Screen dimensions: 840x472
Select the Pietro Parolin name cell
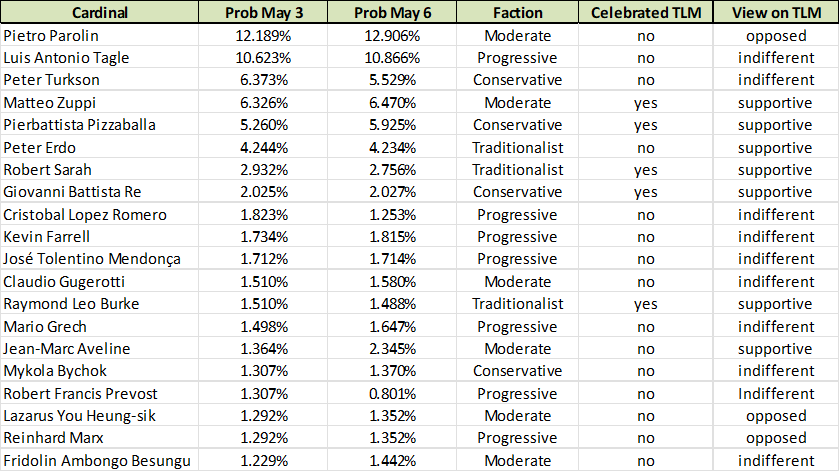[98, 35]
